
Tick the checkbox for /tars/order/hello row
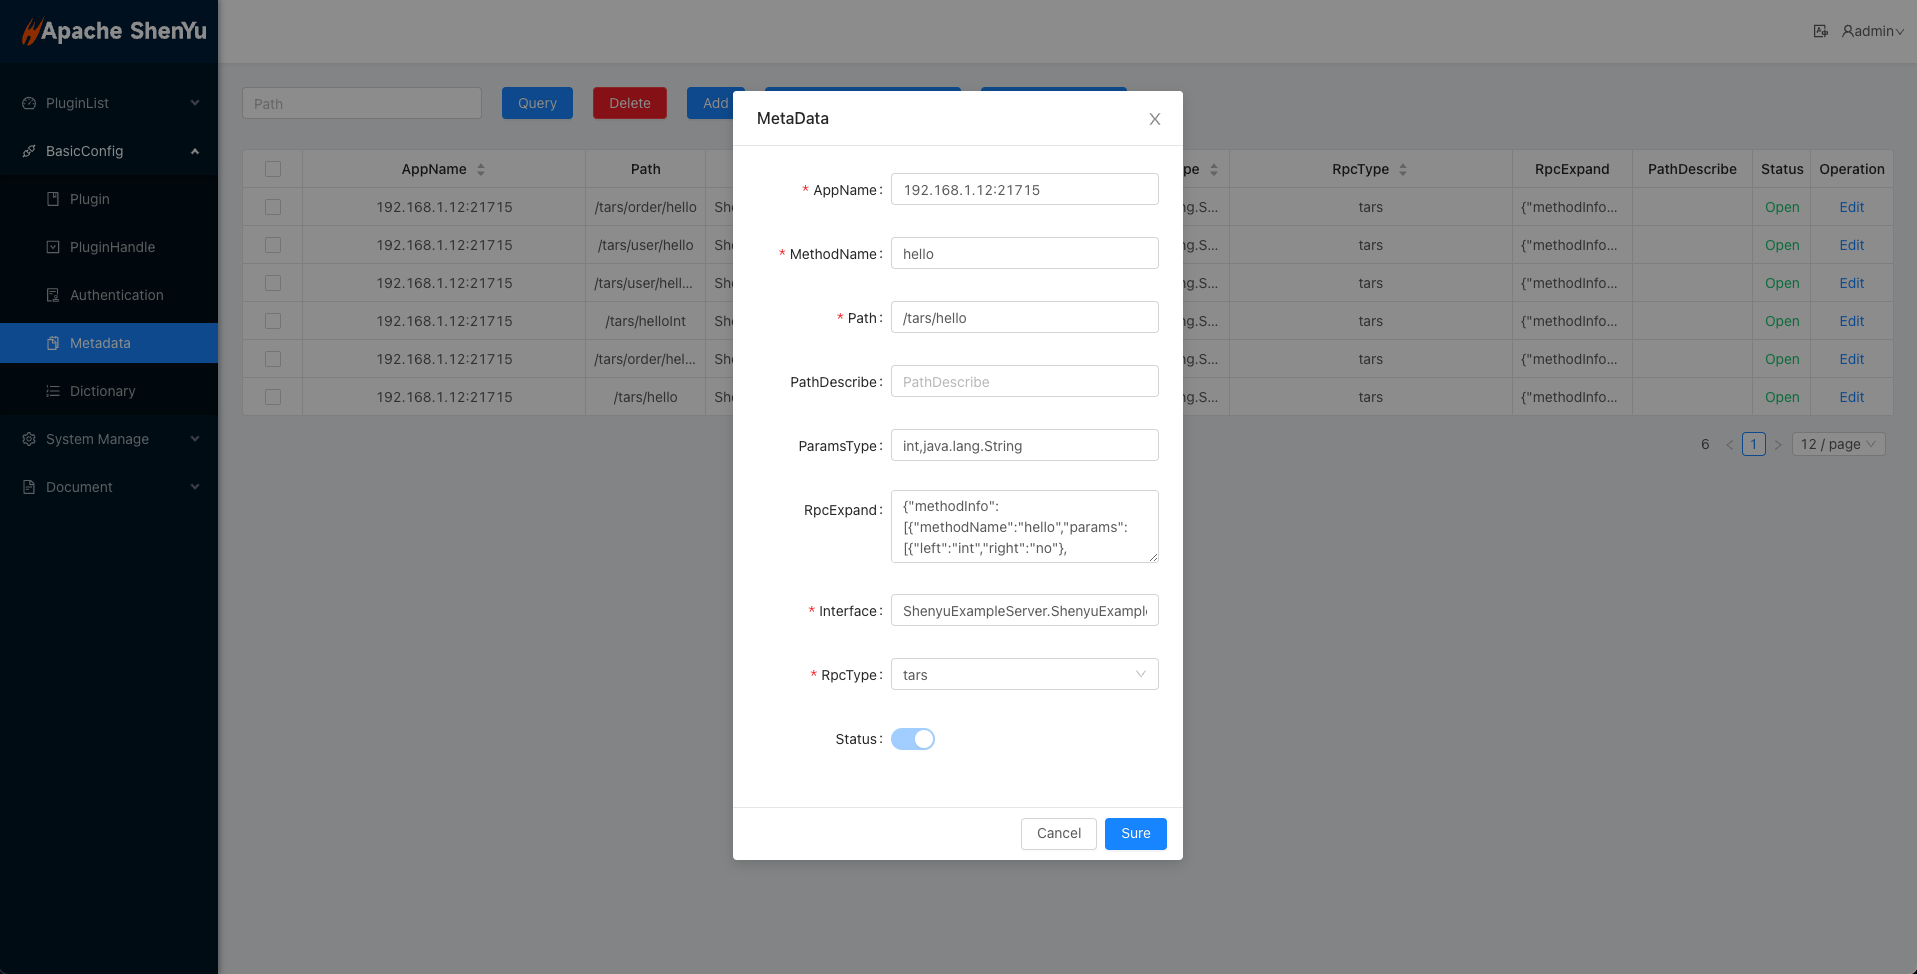[x=273, y=207]
